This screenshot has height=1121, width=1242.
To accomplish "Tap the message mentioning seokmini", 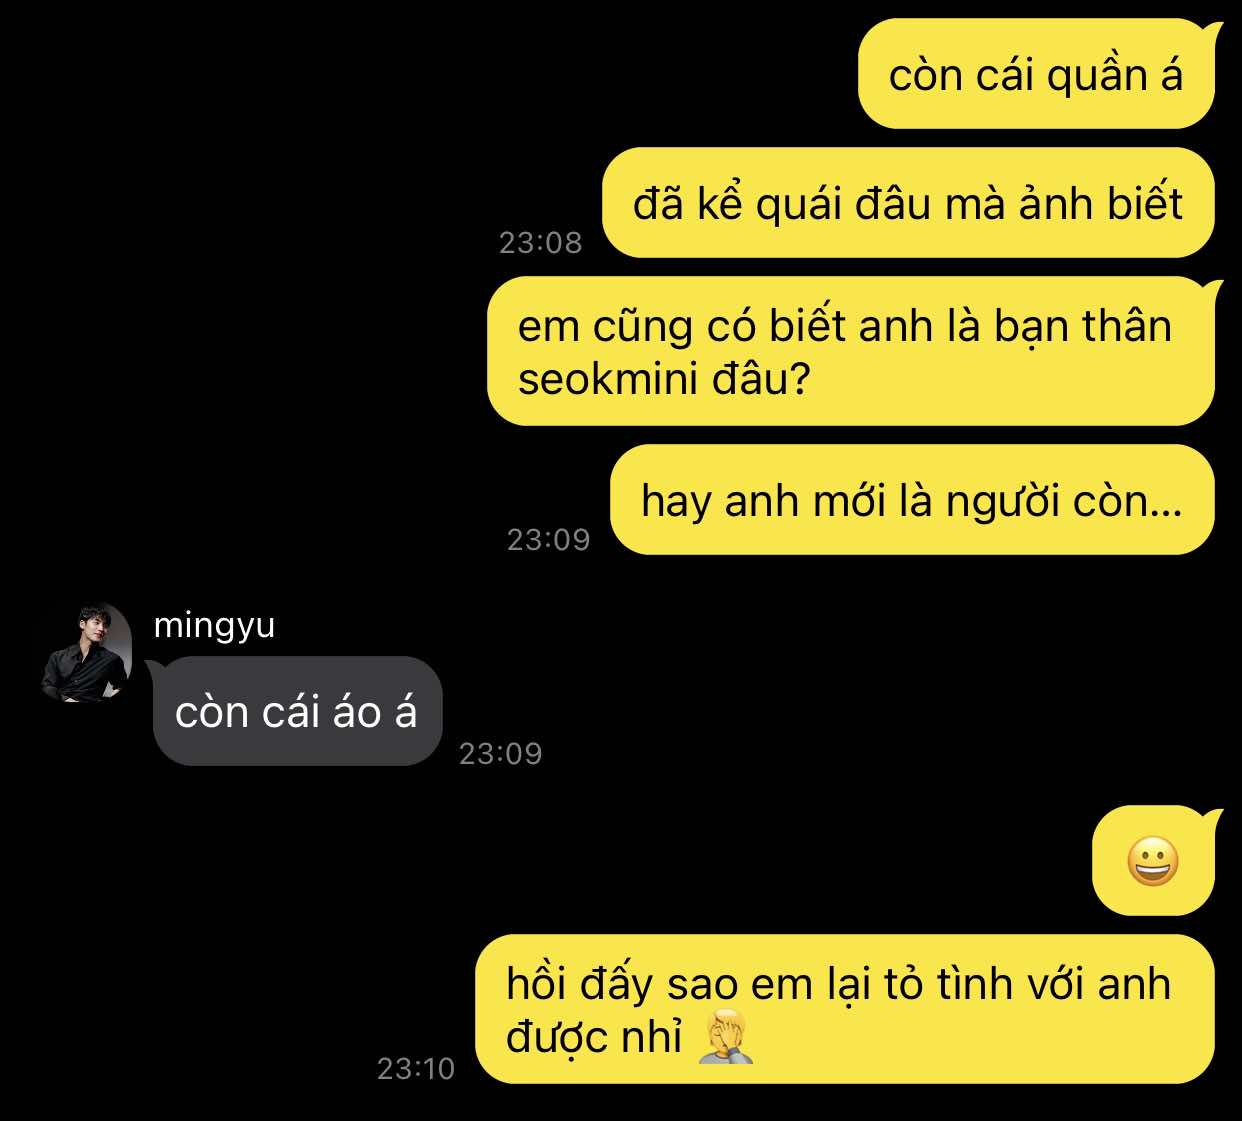I will pos(851,352).
